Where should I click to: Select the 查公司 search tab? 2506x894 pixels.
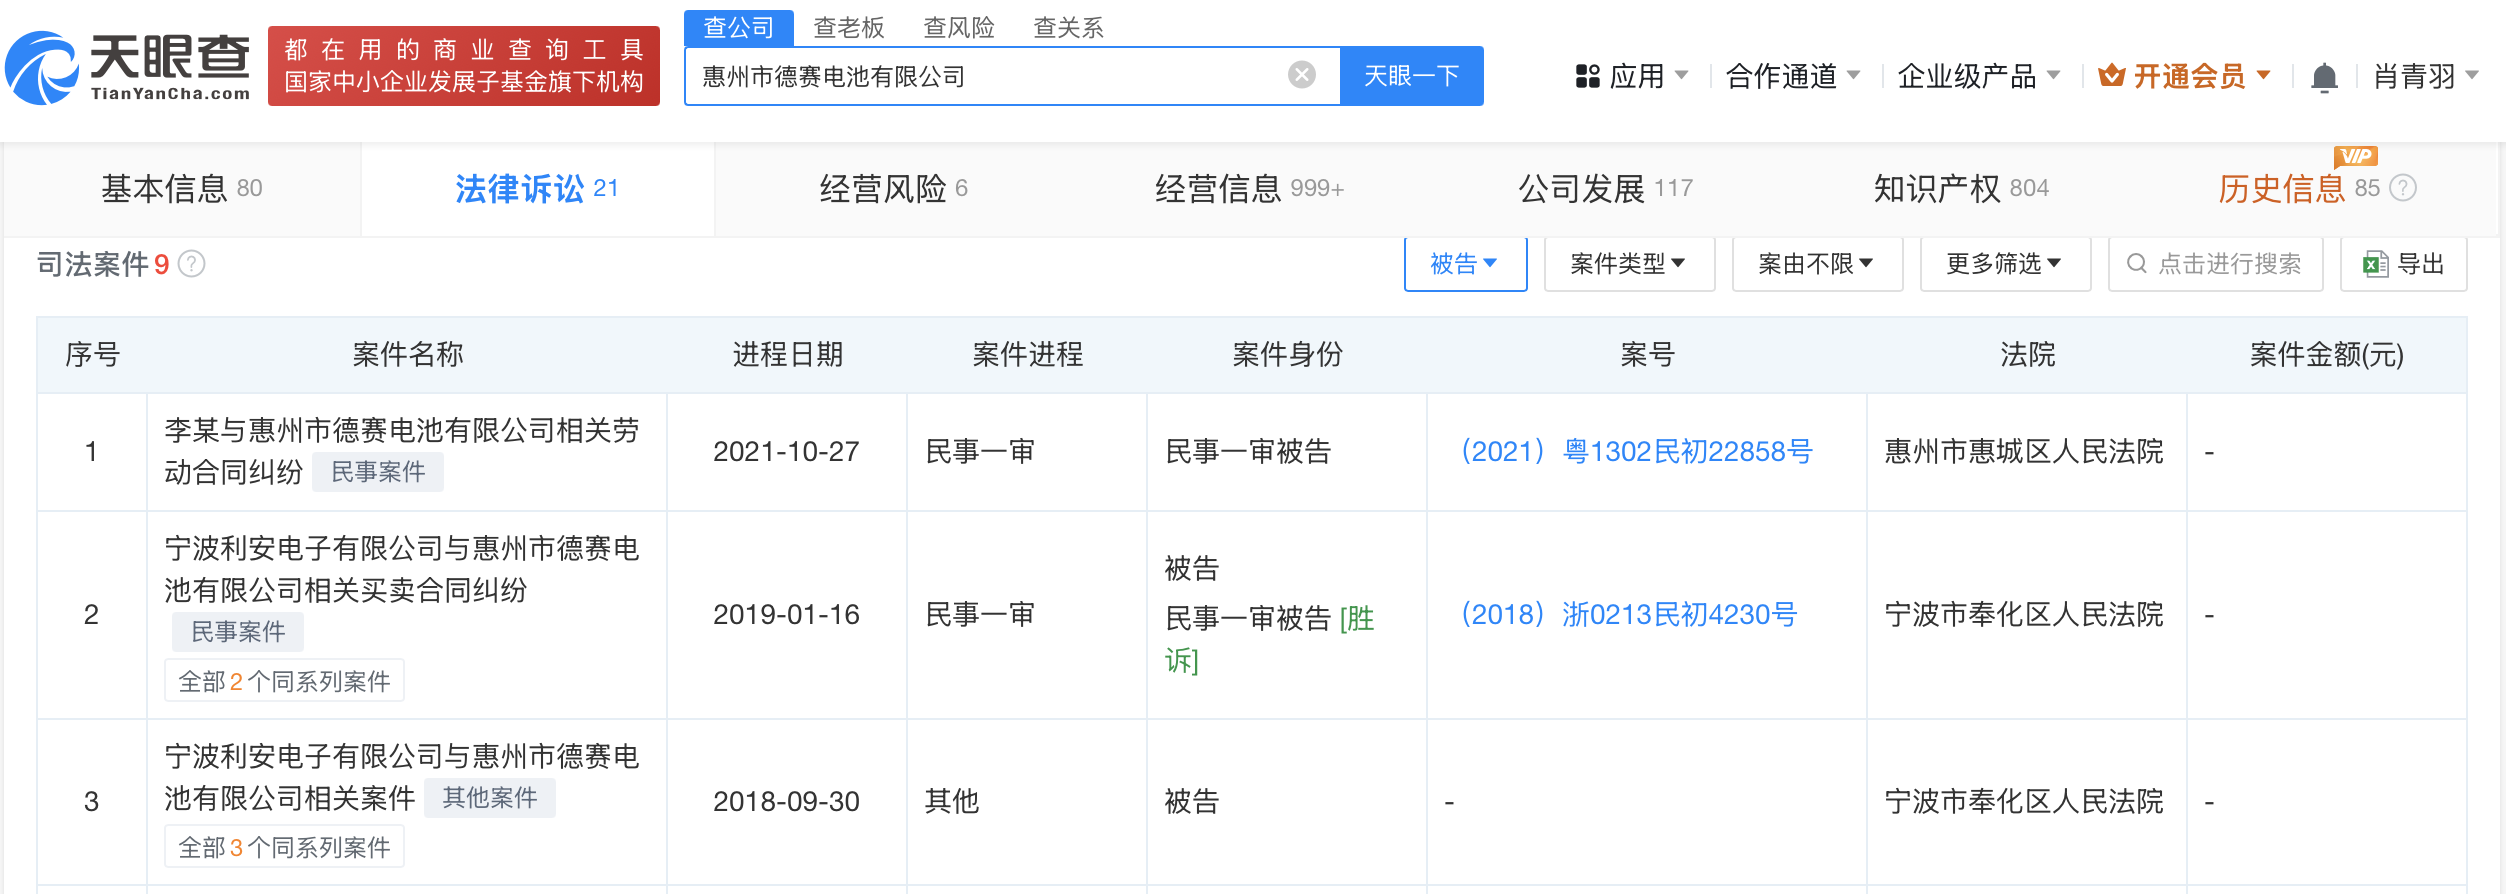(739, 27)
